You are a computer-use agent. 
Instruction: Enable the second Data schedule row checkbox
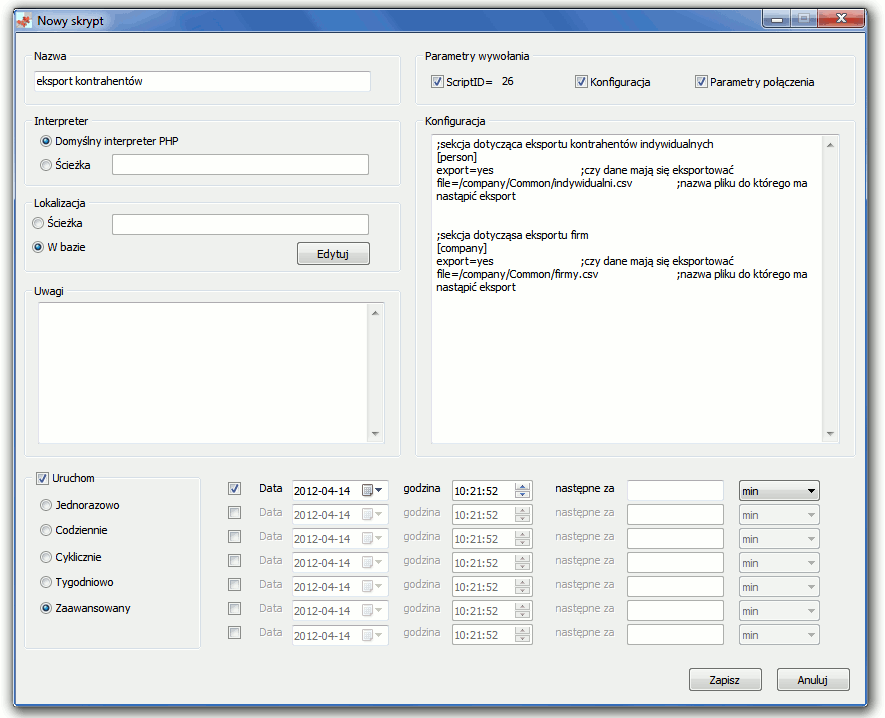234,513
